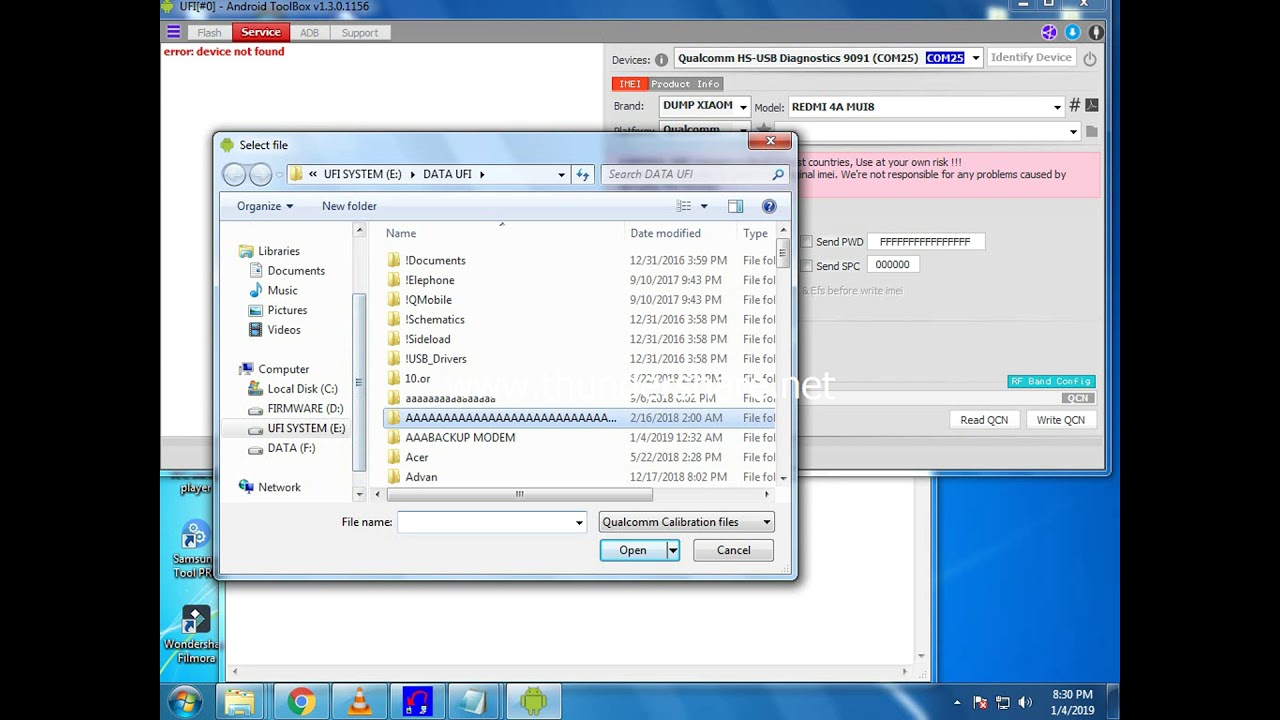Click the RF Band Config label
The image size is (1280, 720).
pyautogui.click(x=1051, y=381)
